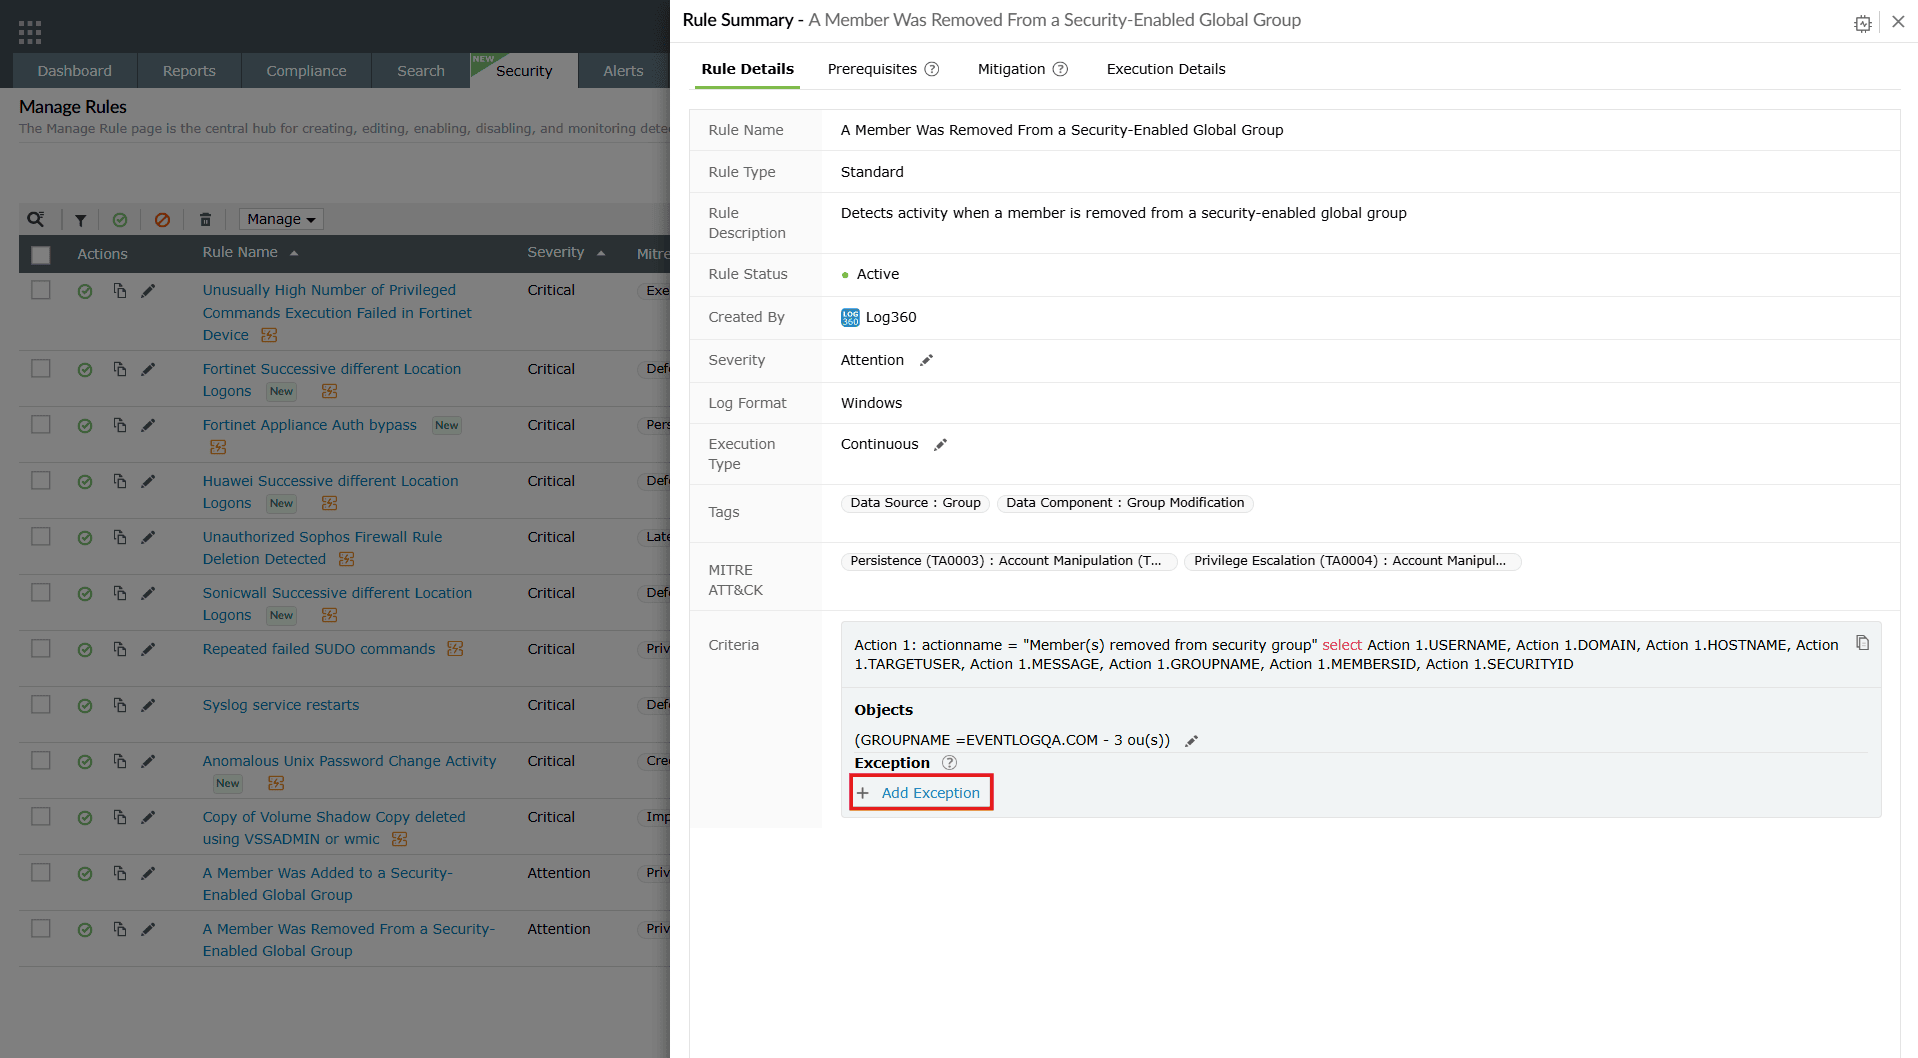The width and height of the screenshot is (1918, 1058).
Task: Edit the Severity value with pencil icon
Action: coord(926,360)
